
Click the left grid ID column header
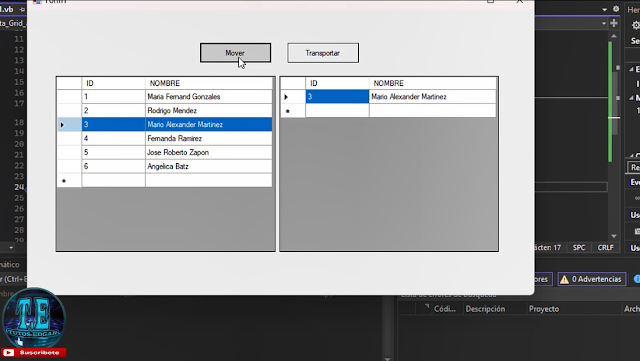pos(113,83)
